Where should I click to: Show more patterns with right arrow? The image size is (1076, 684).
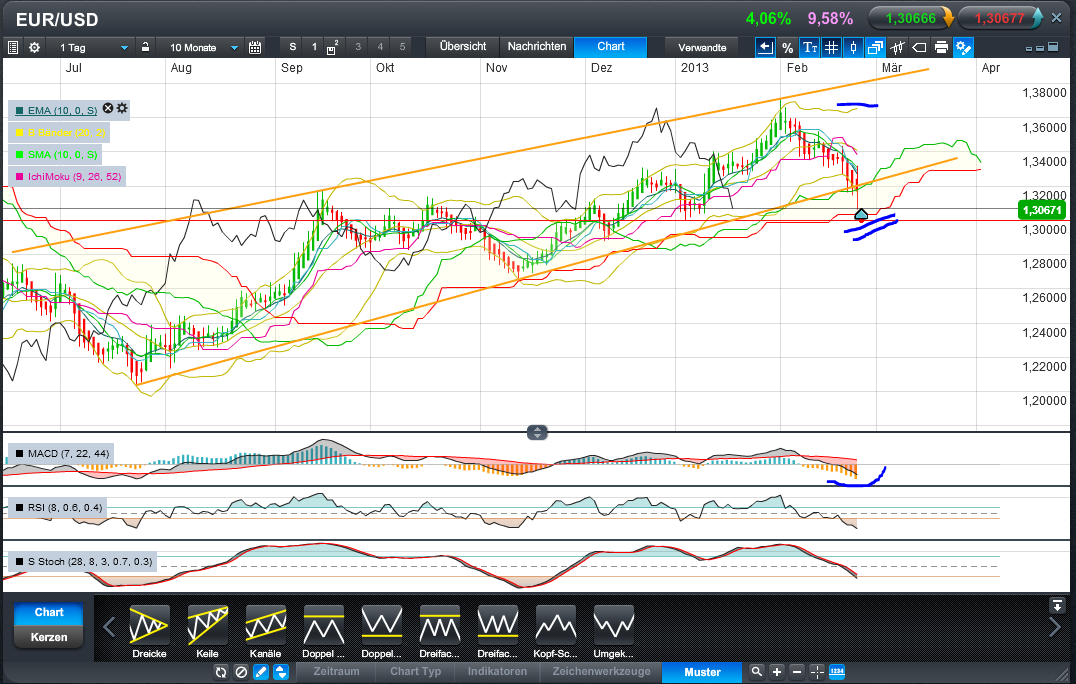point(1055,626)
